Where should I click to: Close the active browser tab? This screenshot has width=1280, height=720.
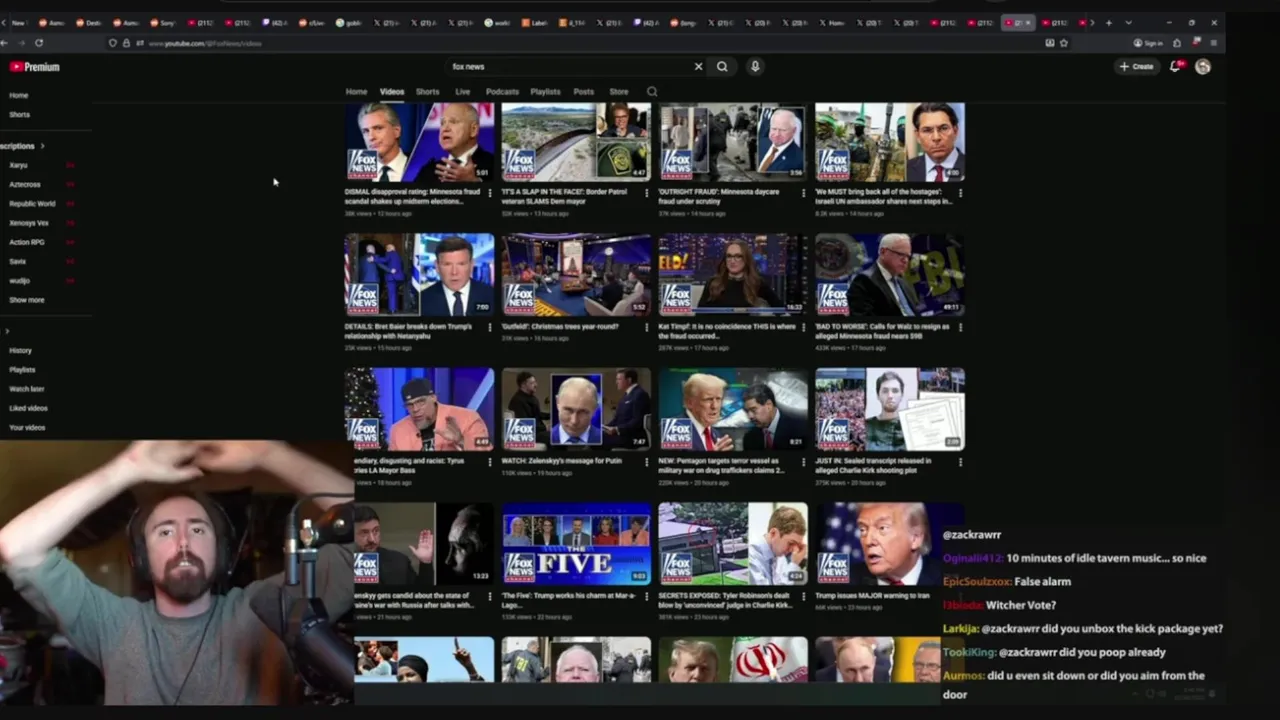[x=1028, y=23]
